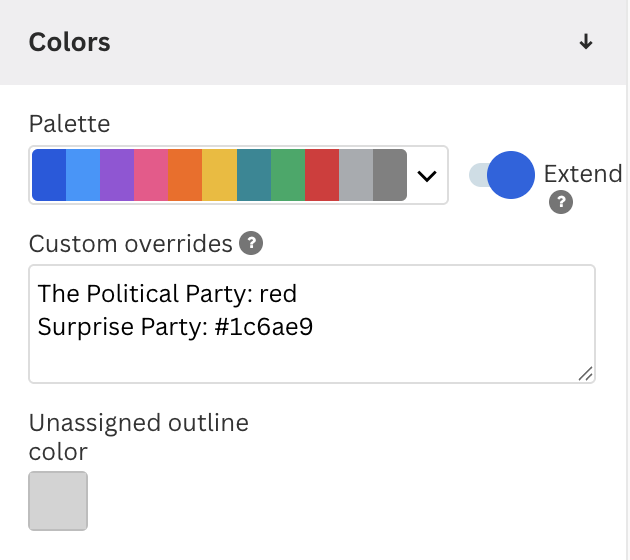
Task: Click the textarea resize handle corner
Action: pos(585,374)
